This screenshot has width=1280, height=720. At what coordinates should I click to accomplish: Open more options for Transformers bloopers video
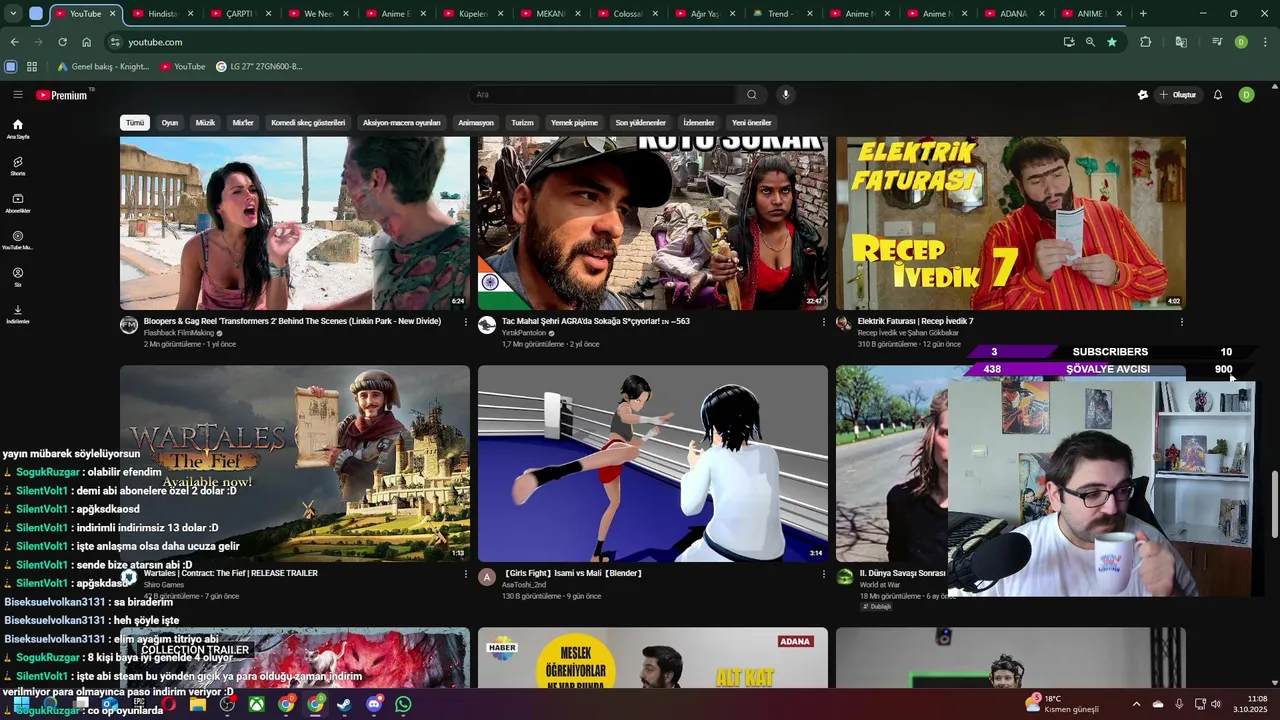(465, 322)
